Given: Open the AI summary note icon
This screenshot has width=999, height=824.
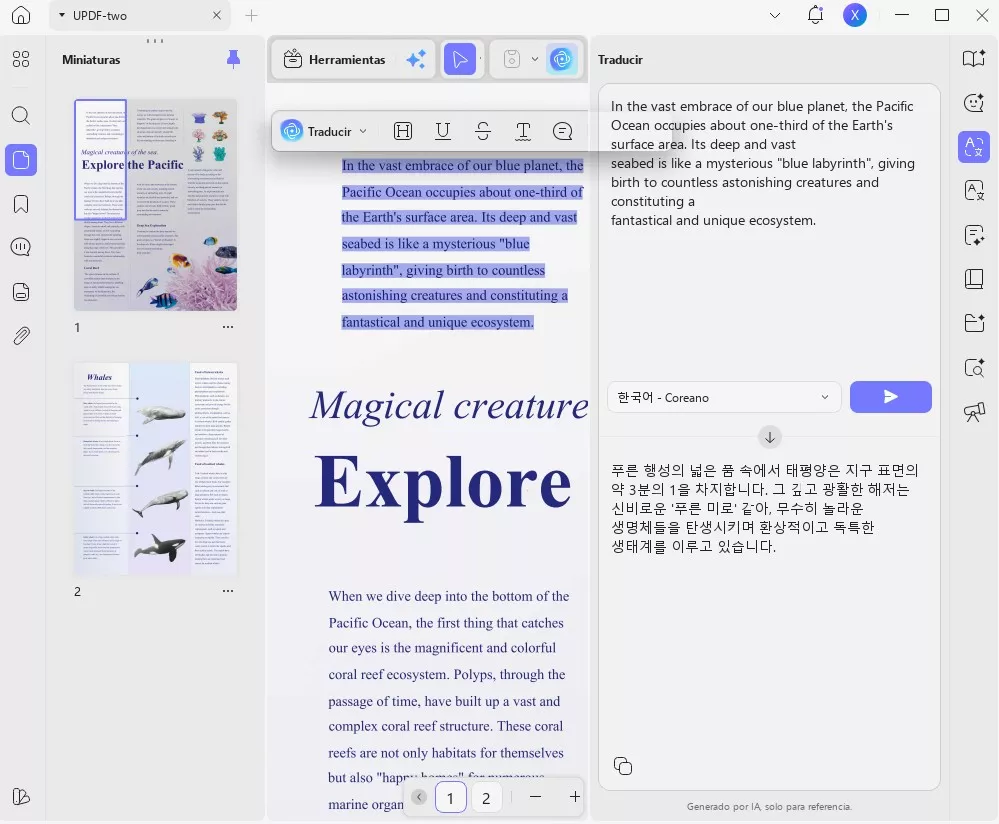Looking at the screenshot, I should coord(974,235).
